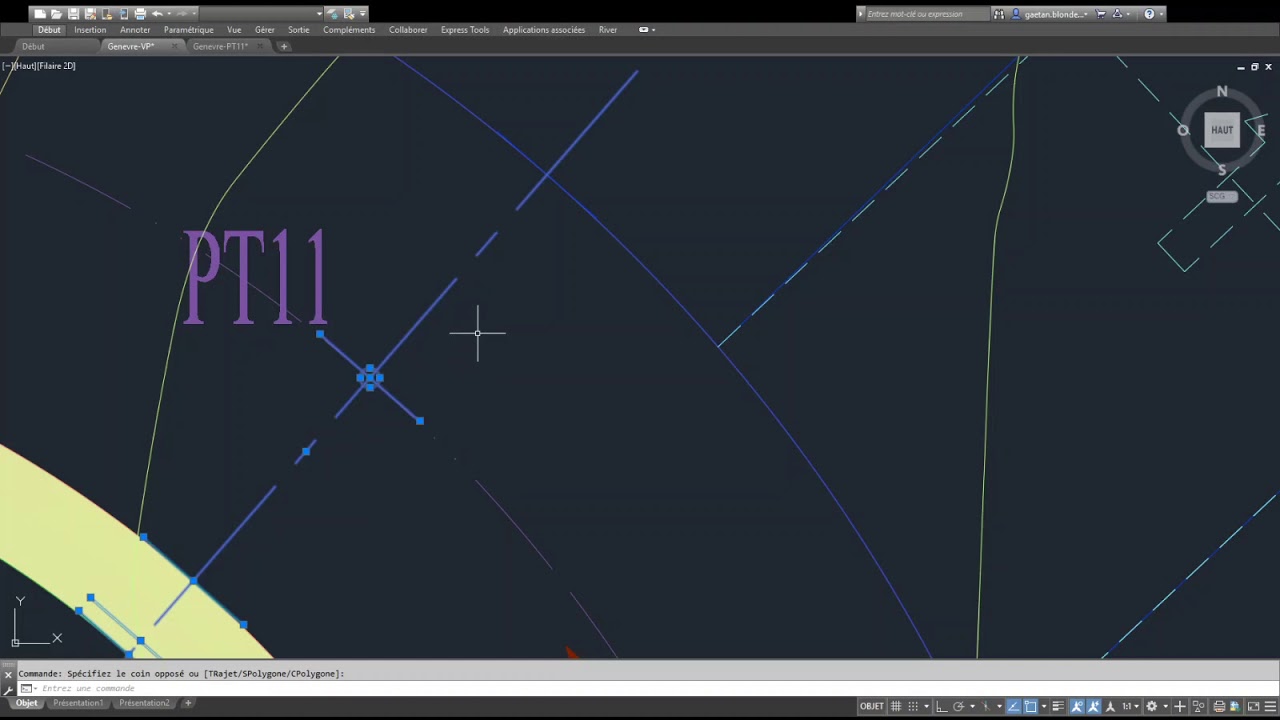
Task: Switch to the Geneve-PT11* drawing tab
Action: [220, 47]
